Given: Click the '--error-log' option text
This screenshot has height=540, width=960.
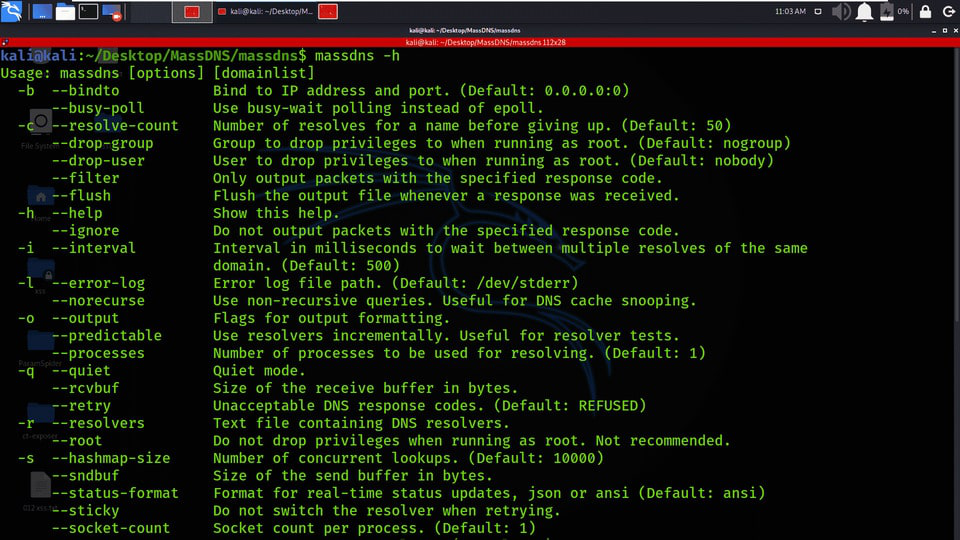Looking at the screenshot, I should 98,283.
